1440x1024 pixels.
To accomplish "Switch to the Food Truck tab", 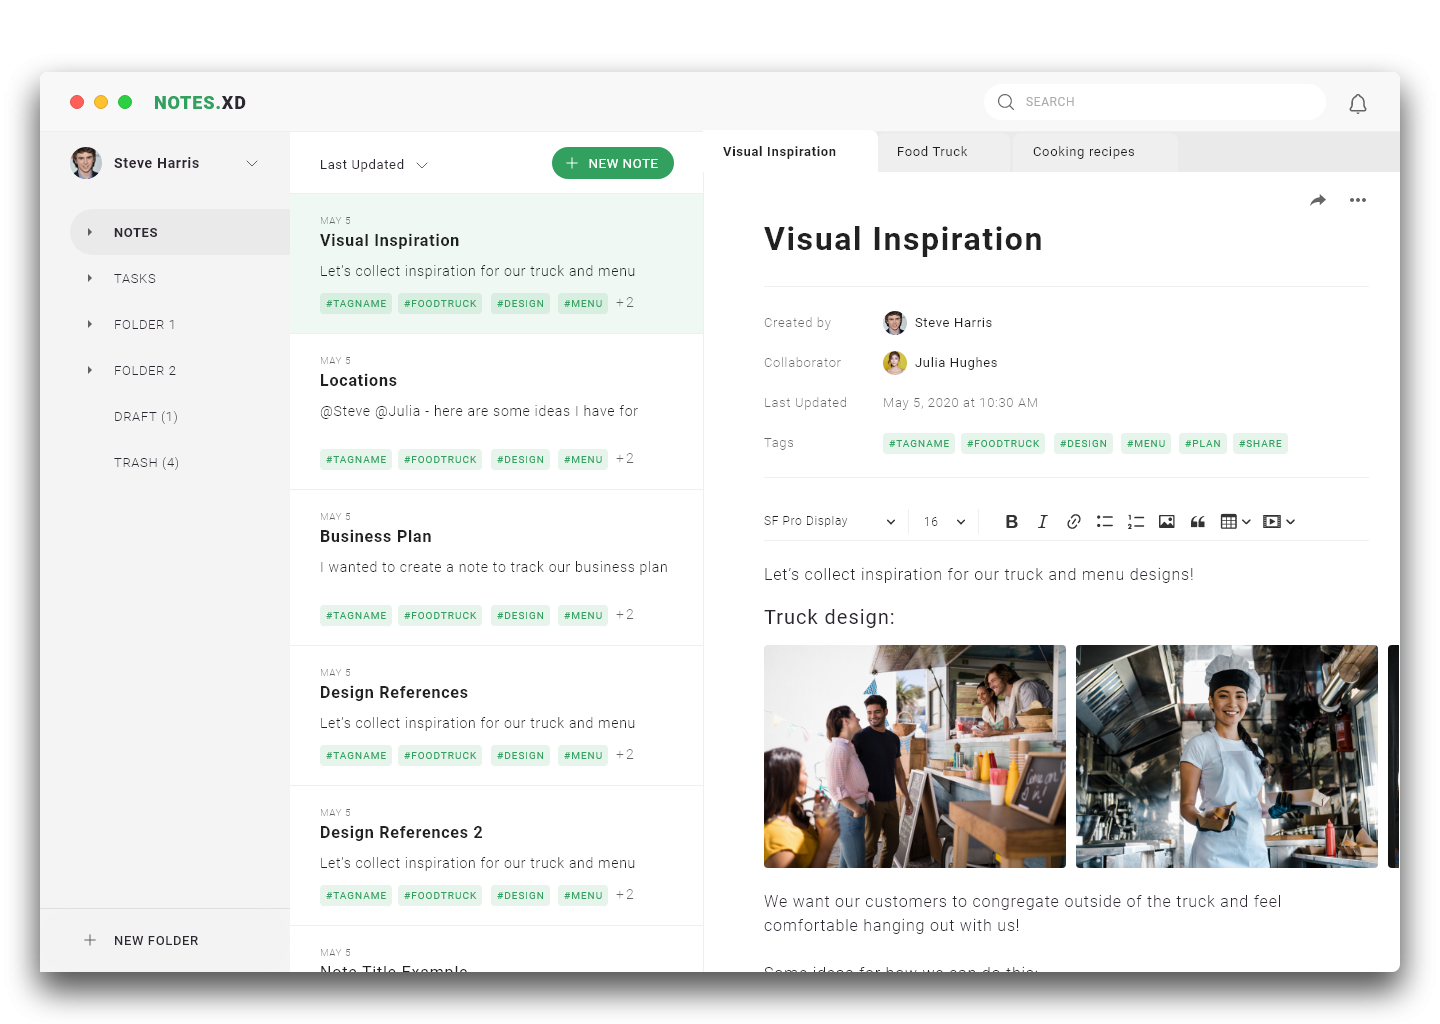I will (942, 152).
